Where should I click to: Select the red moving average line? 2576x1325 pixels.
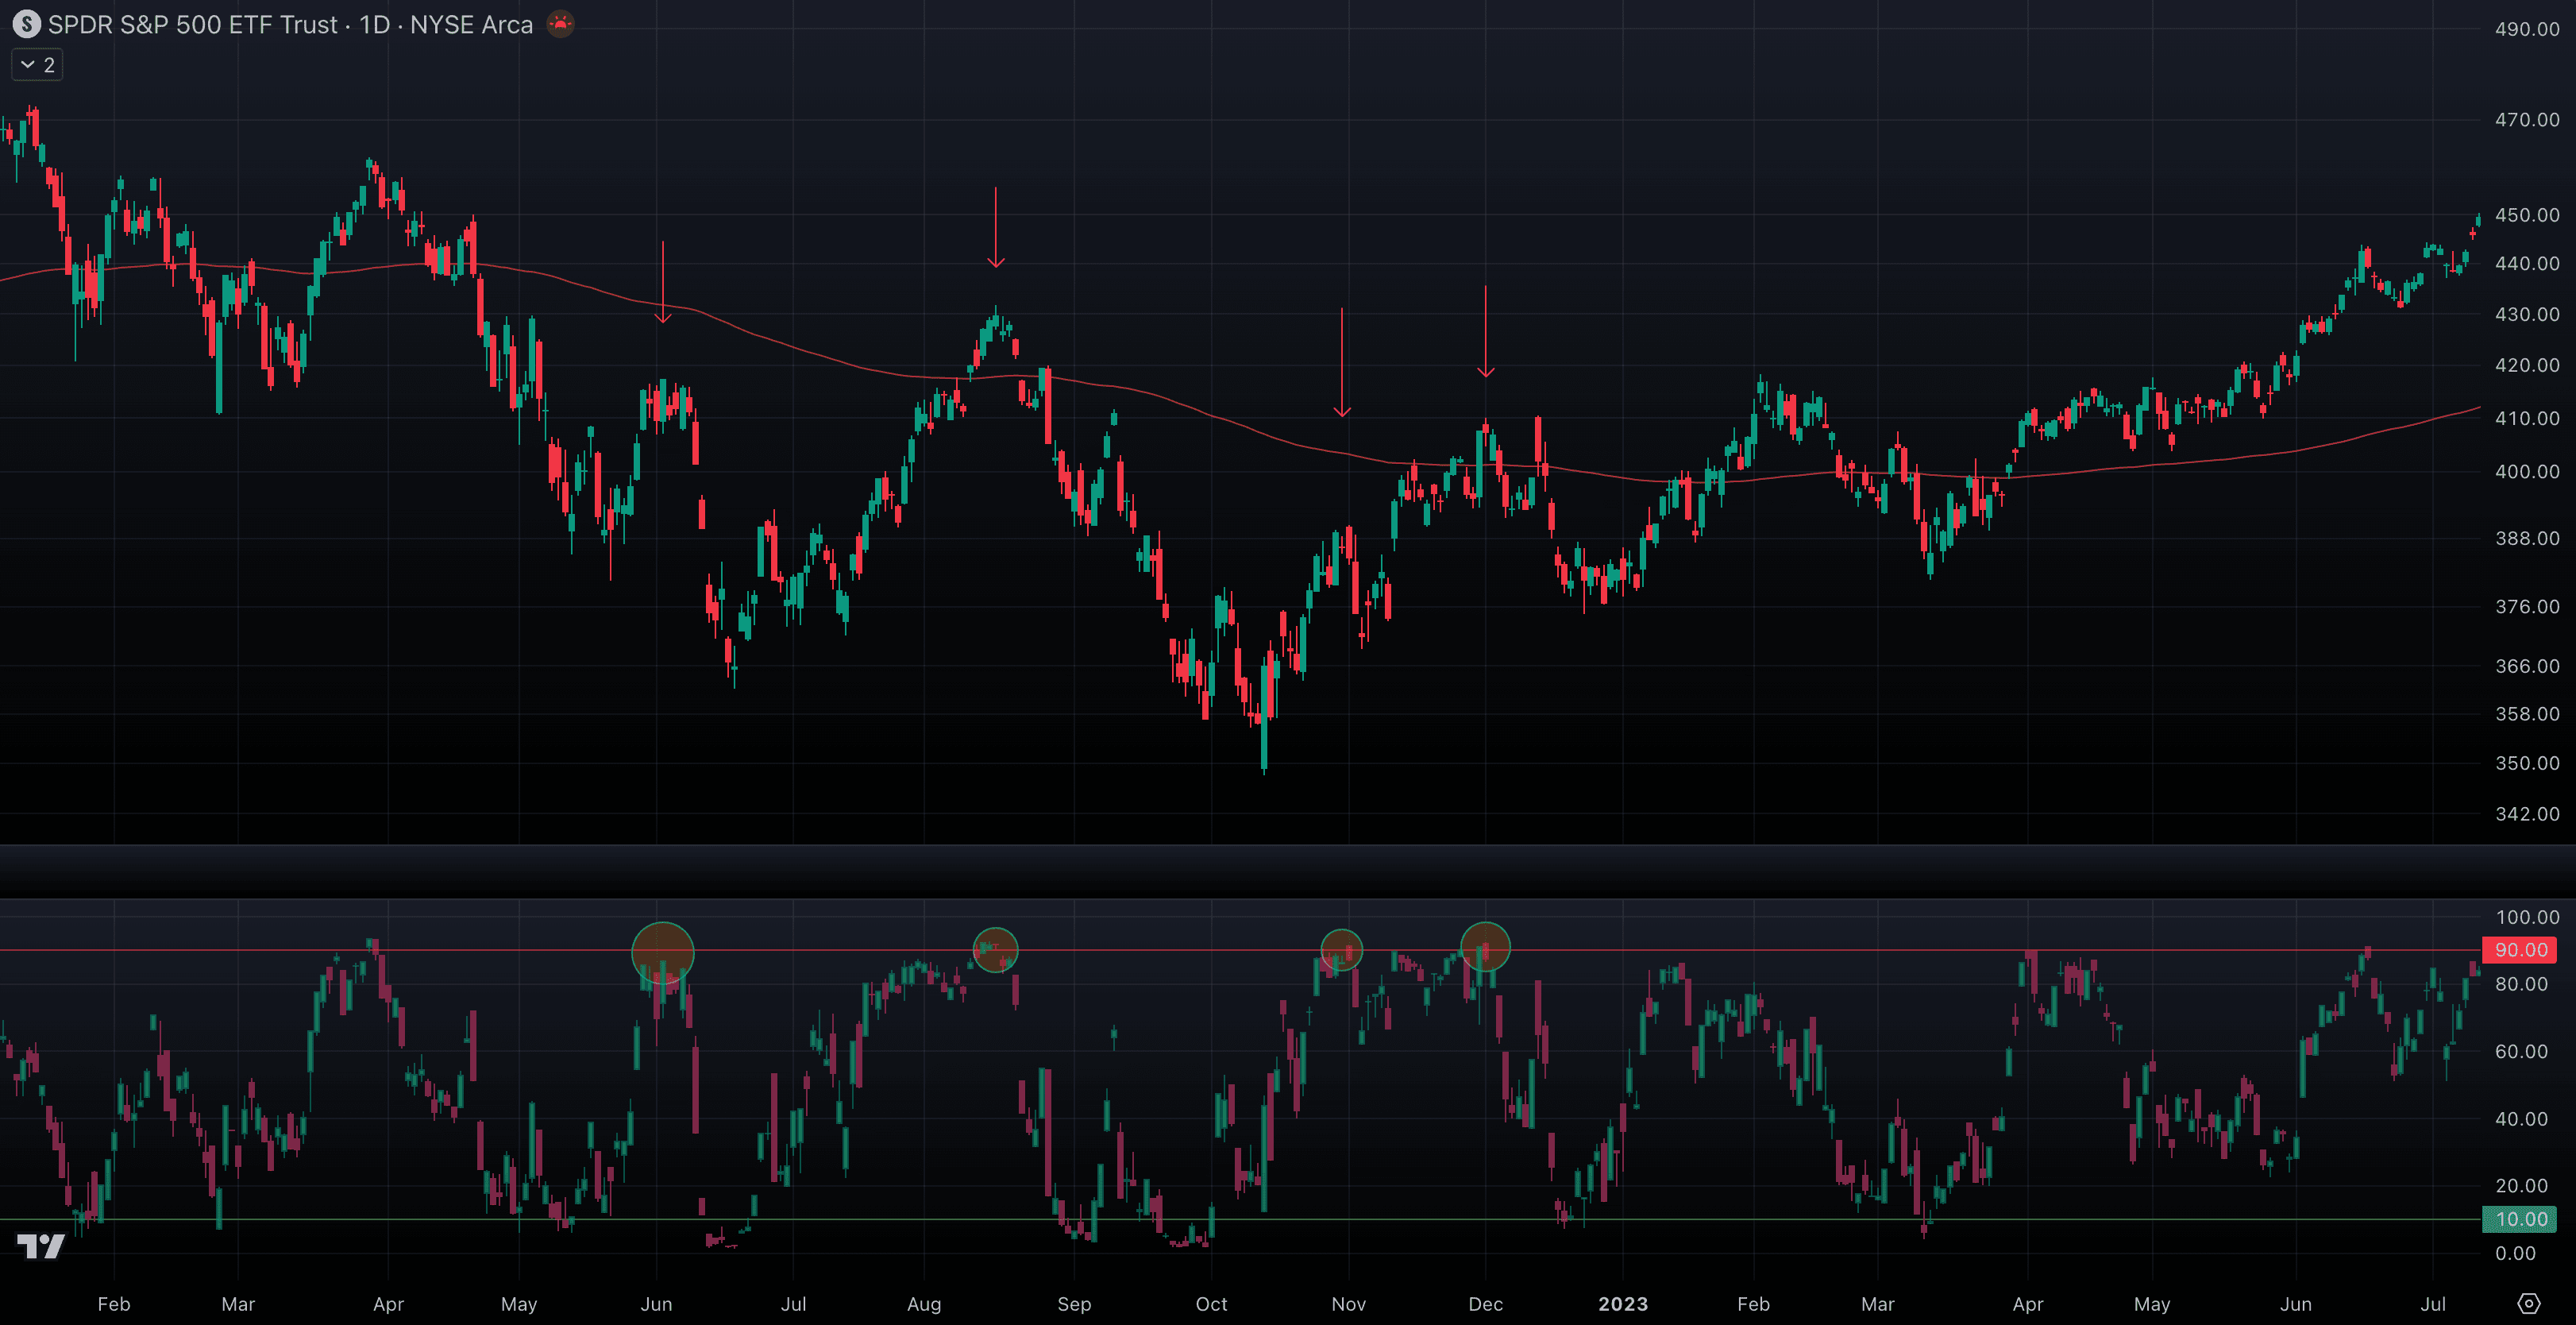800,348
